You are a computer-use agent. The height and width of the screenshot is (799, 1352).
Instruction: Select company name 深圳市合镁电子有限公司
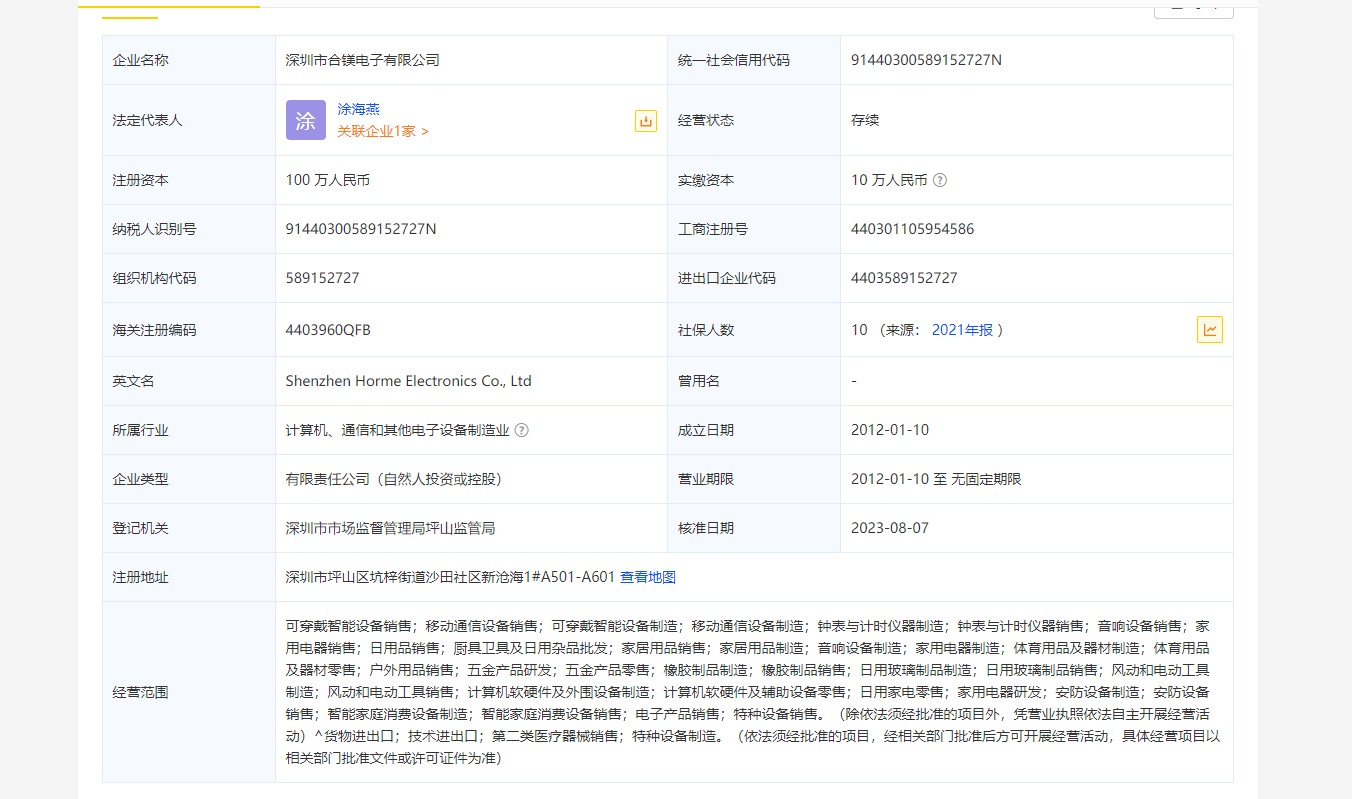coord(363,60)
